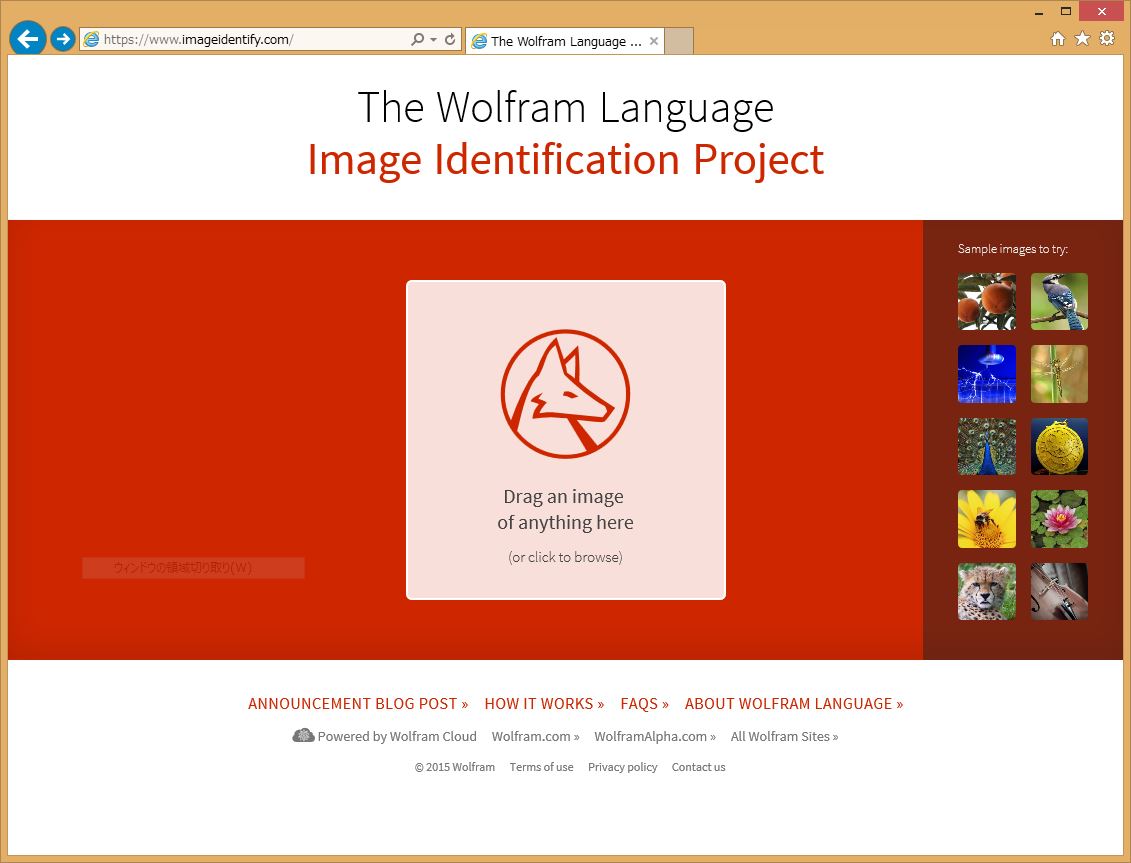Open About Wolfram Language link
Viewport: 1131px width, 863px height.
793,704
